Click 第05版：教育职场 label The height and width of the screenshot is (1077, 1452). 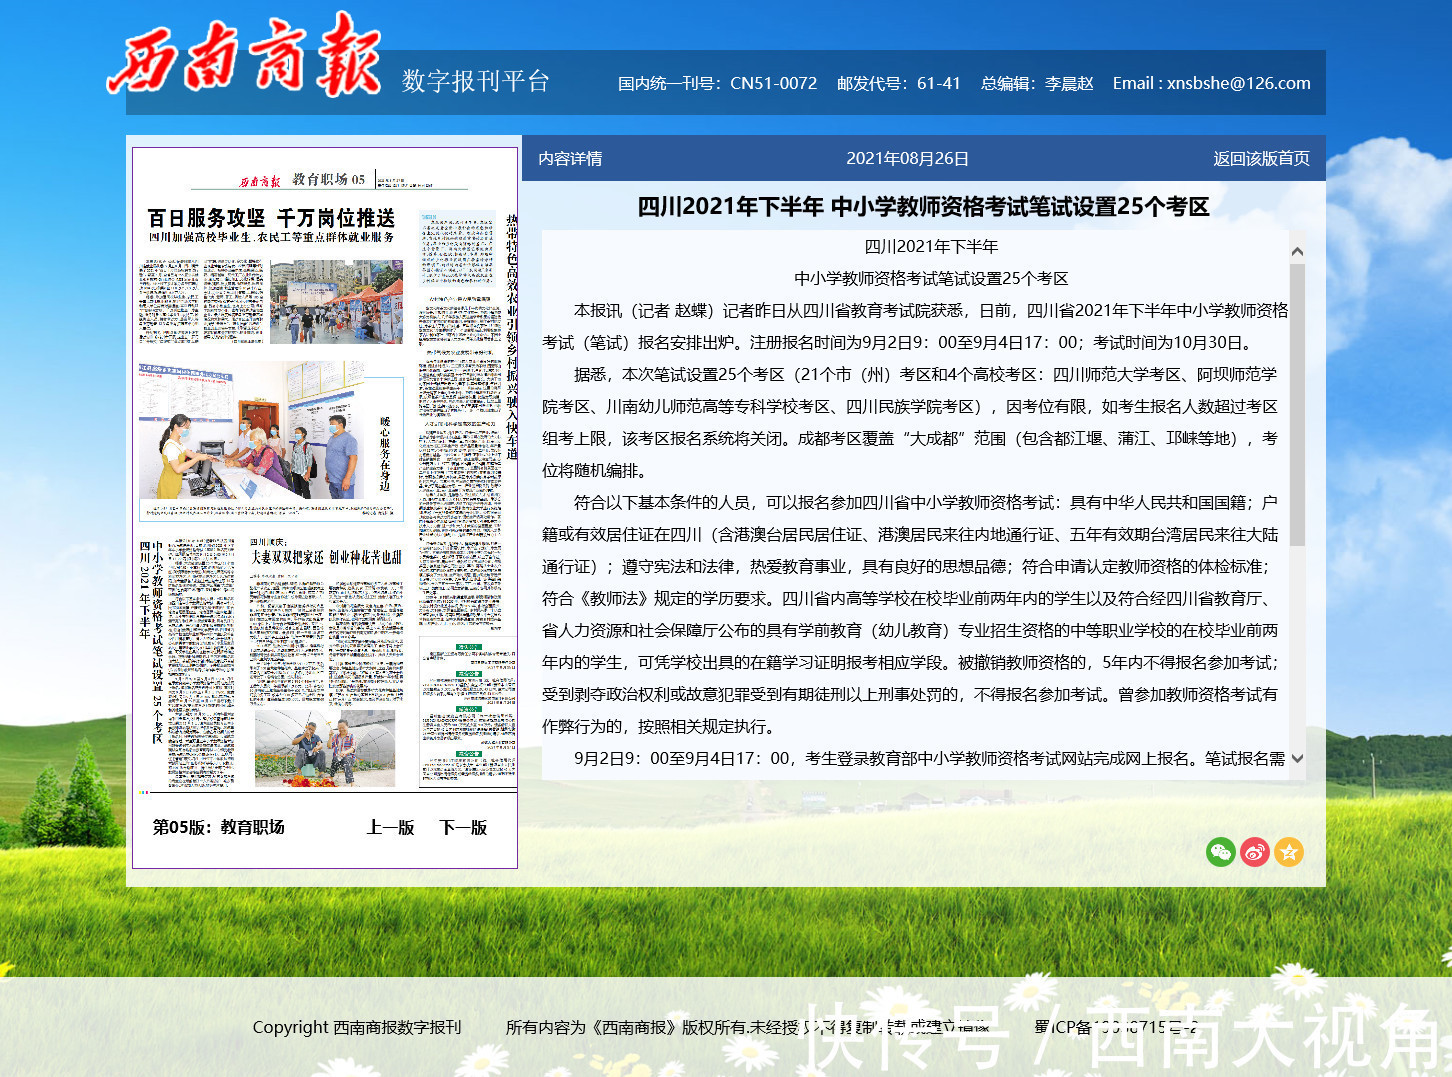click(218, 827)
